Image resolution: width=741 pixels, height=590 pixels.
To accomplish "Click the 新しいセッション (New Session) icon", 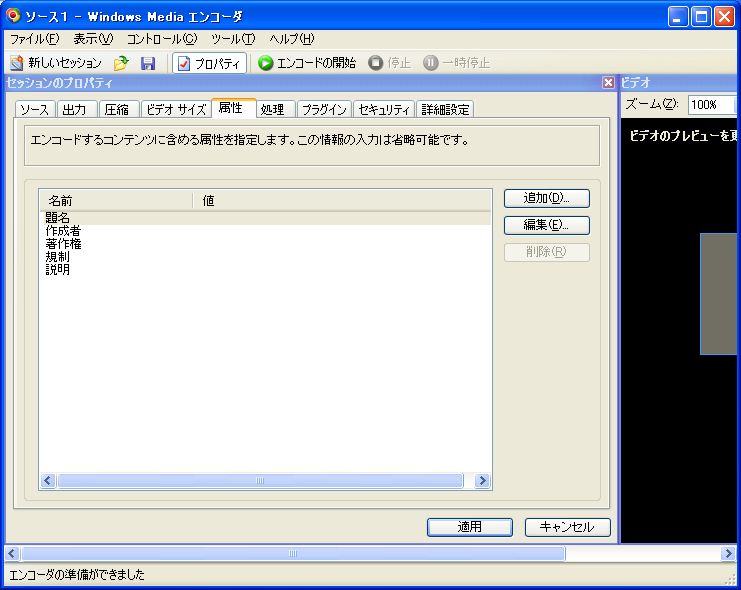I will pos(17,63).
